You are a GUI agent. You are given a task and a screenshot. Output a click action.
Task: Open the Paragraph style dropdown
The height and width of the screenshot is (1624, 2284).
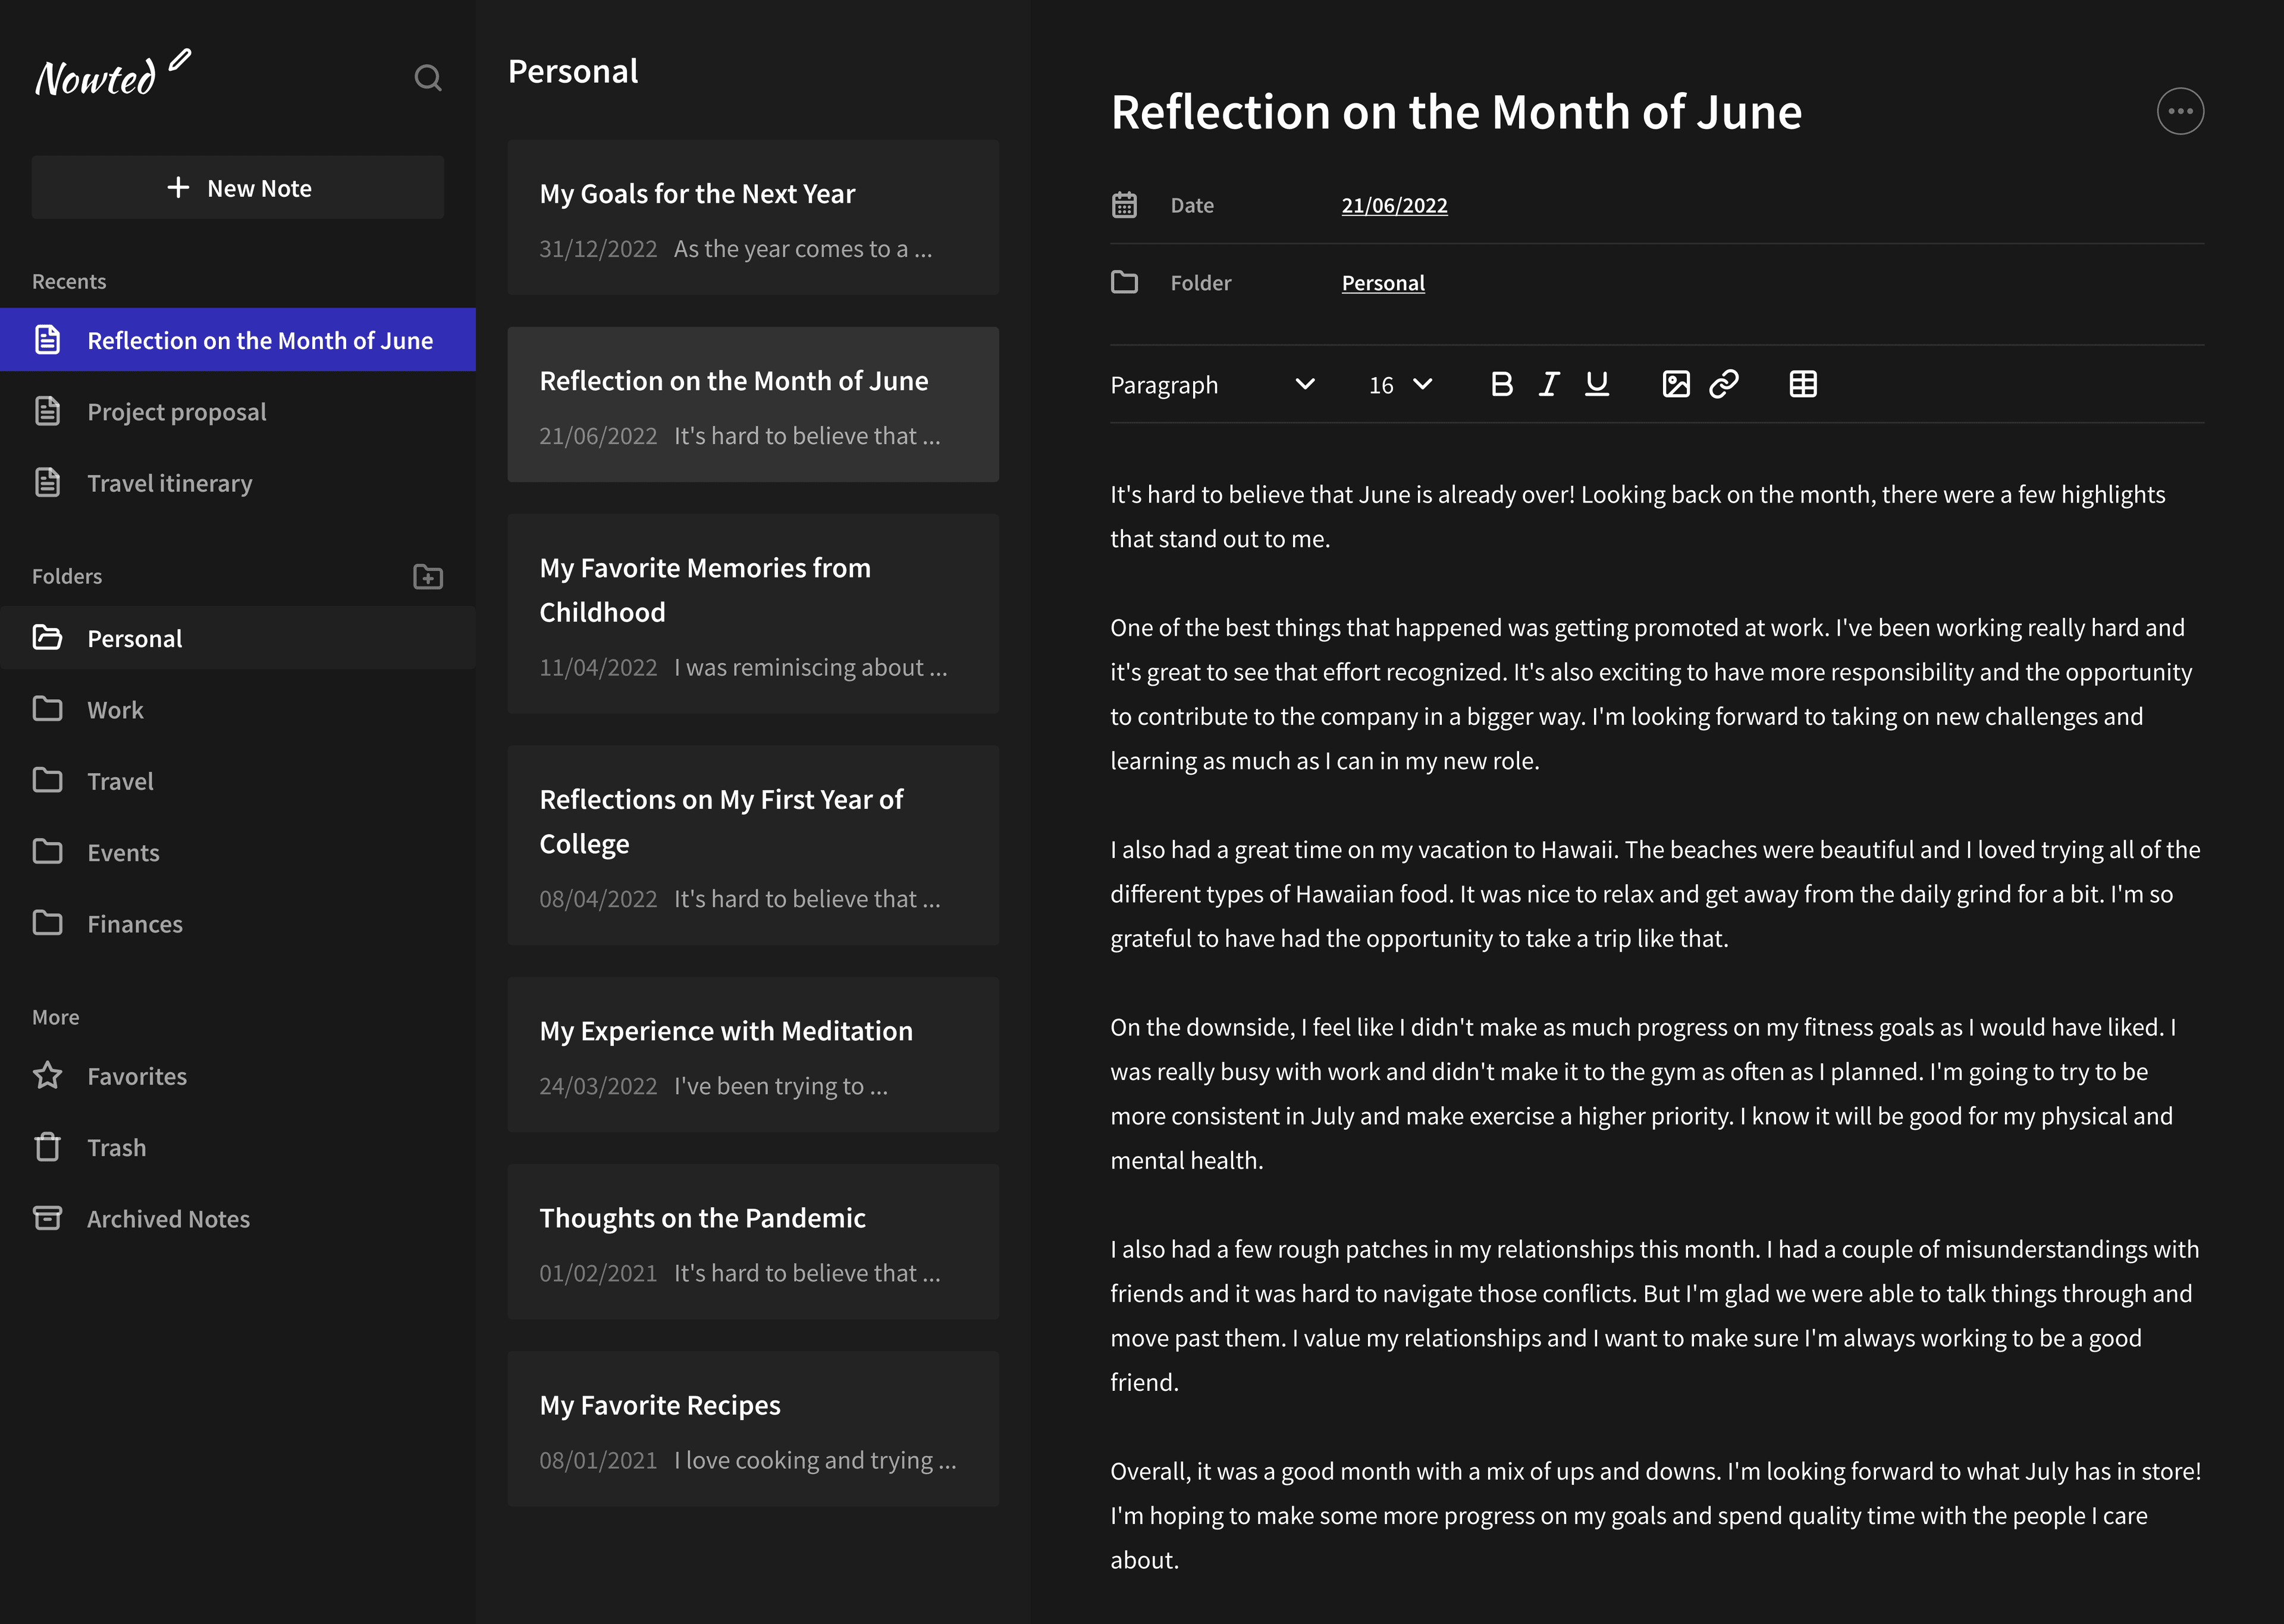pyautogui.click(x=1212, y=385)
